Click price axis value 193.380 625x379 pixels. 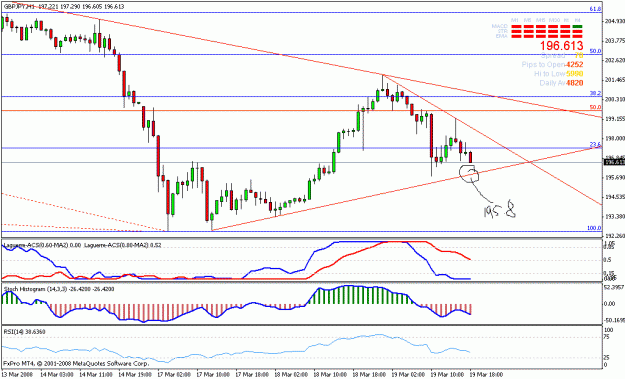click(614, 216)
